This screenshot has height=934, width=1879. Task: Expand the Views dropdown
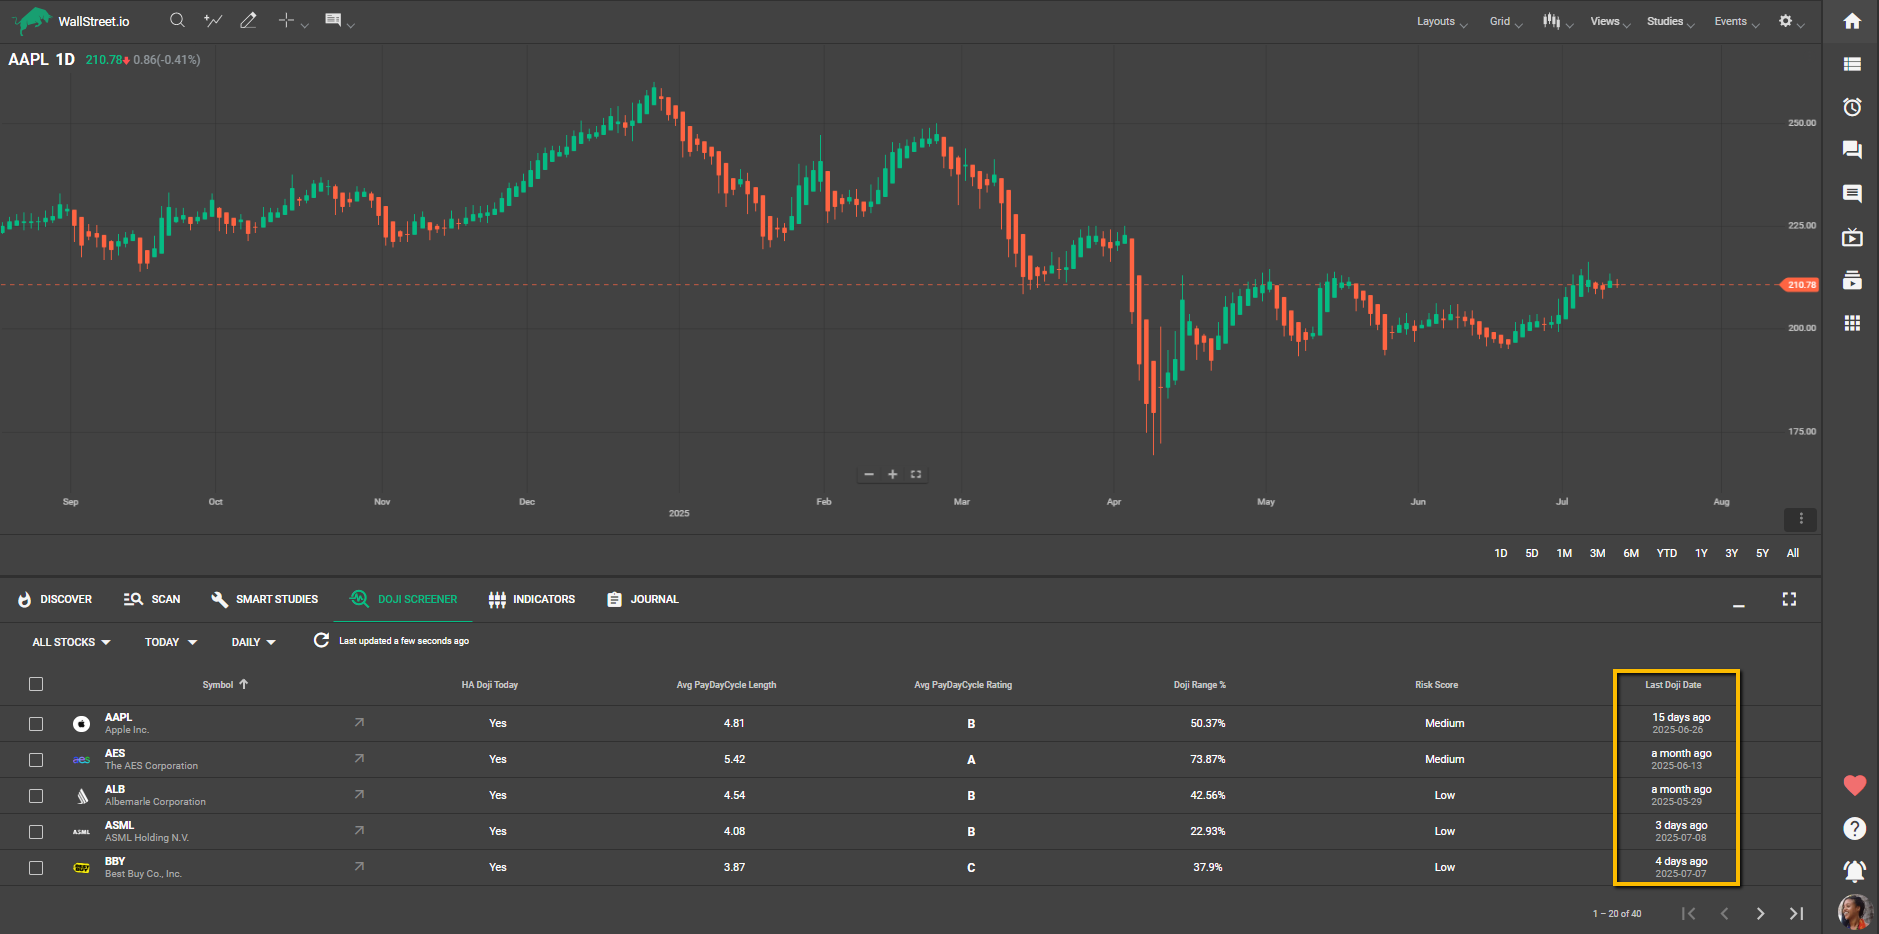tap(1610, 21)
